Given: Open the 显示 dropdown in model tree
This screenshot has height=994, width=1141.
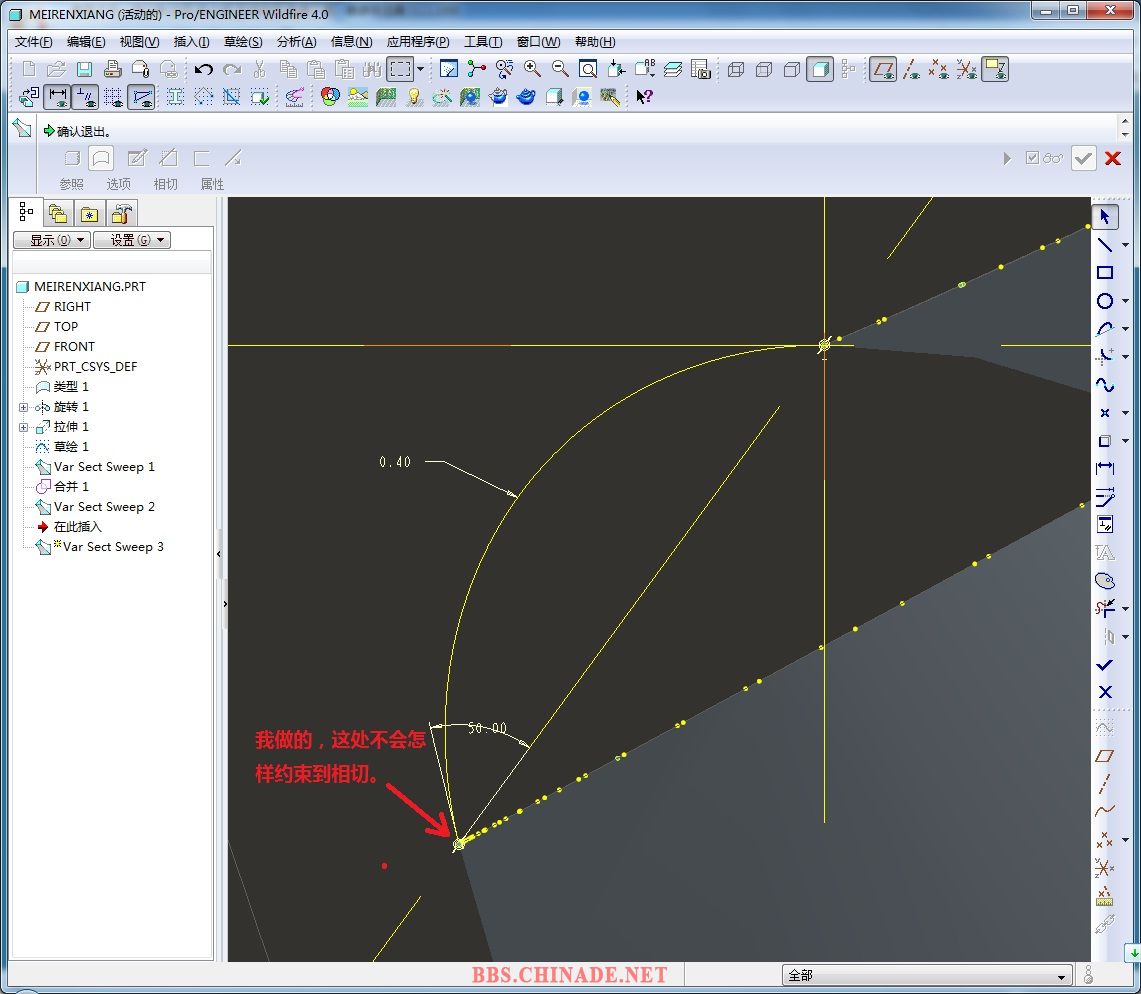Looking at the screenshot, I should (52, 240).
